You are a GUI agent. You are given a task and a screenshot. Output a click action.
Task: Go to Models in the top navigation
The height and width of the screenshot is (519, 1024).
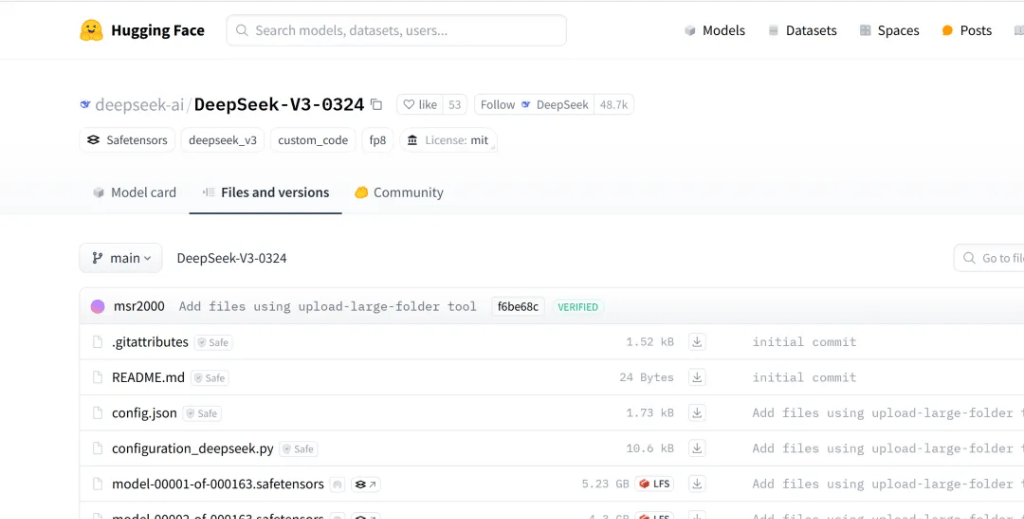[714, 31]
